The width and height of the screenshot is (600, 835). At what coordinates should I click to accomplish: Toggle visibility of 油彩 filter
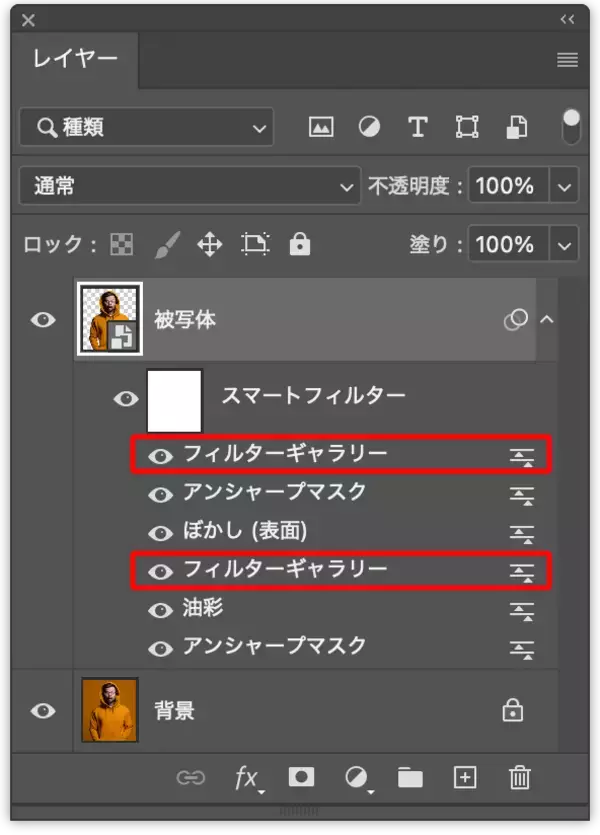160,610
